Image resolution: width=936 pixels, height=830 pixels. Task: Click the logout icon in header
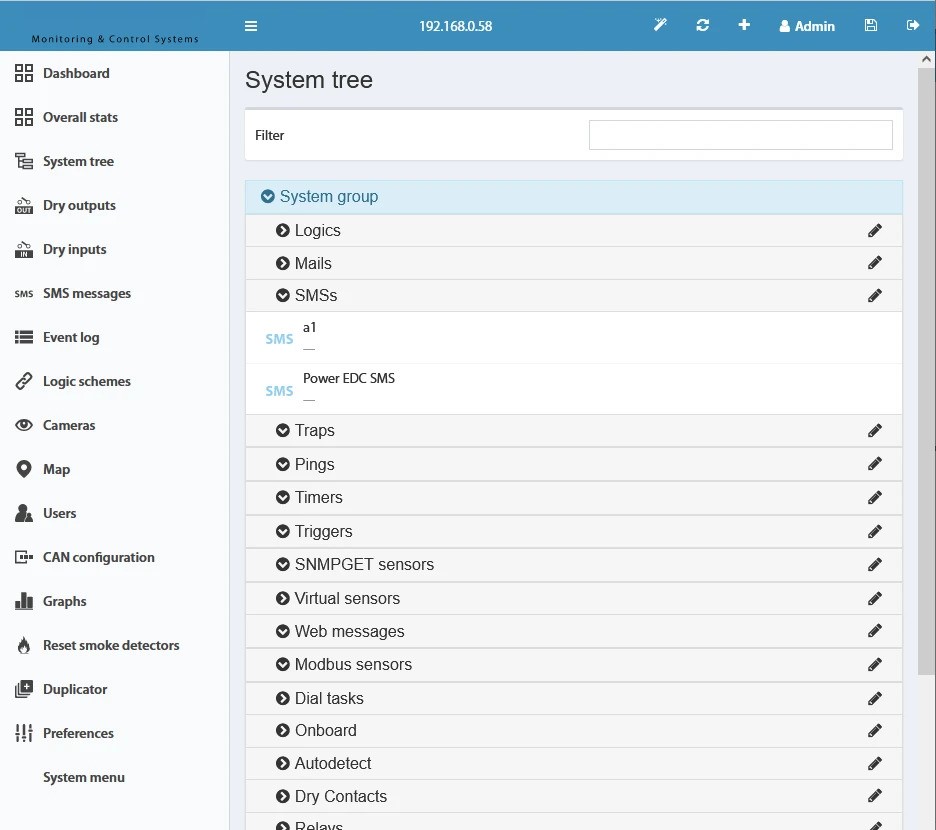[913, 25]
